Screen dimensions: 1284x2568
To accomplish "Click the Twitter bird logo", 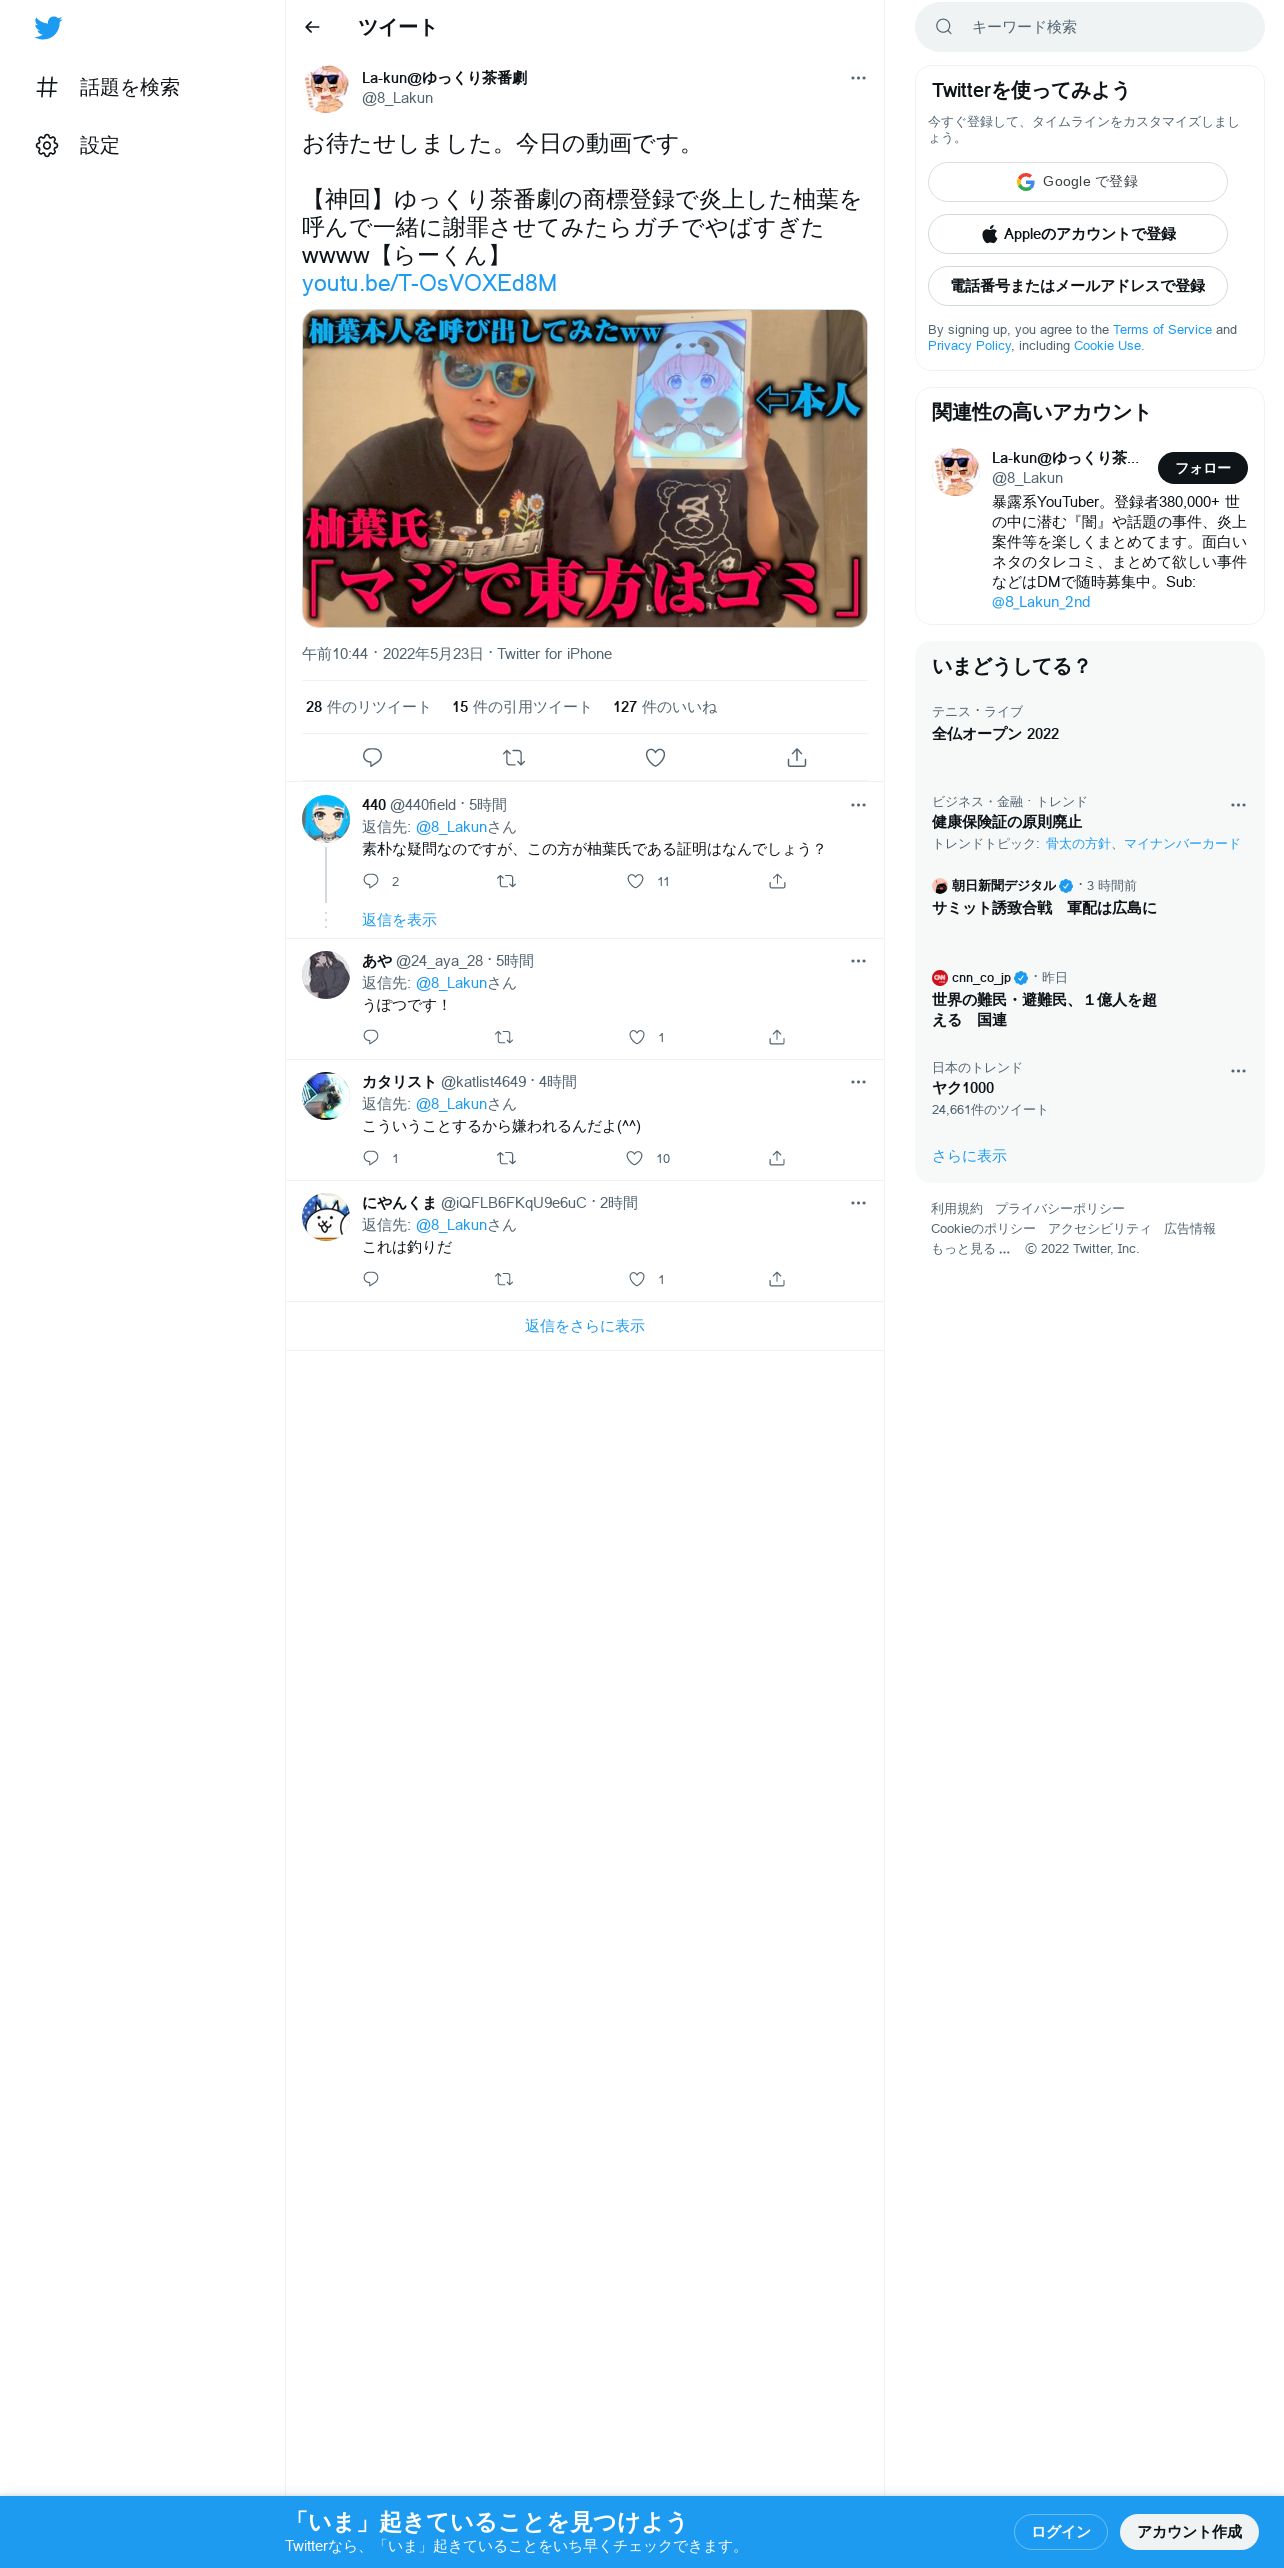I will point(48,28).
